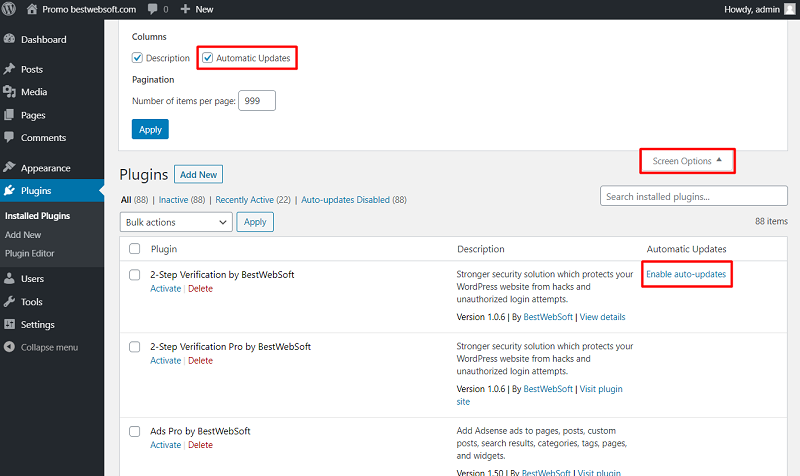
Task: Open Users menu item
Action: pyautogui.click(x=32, y=279)
